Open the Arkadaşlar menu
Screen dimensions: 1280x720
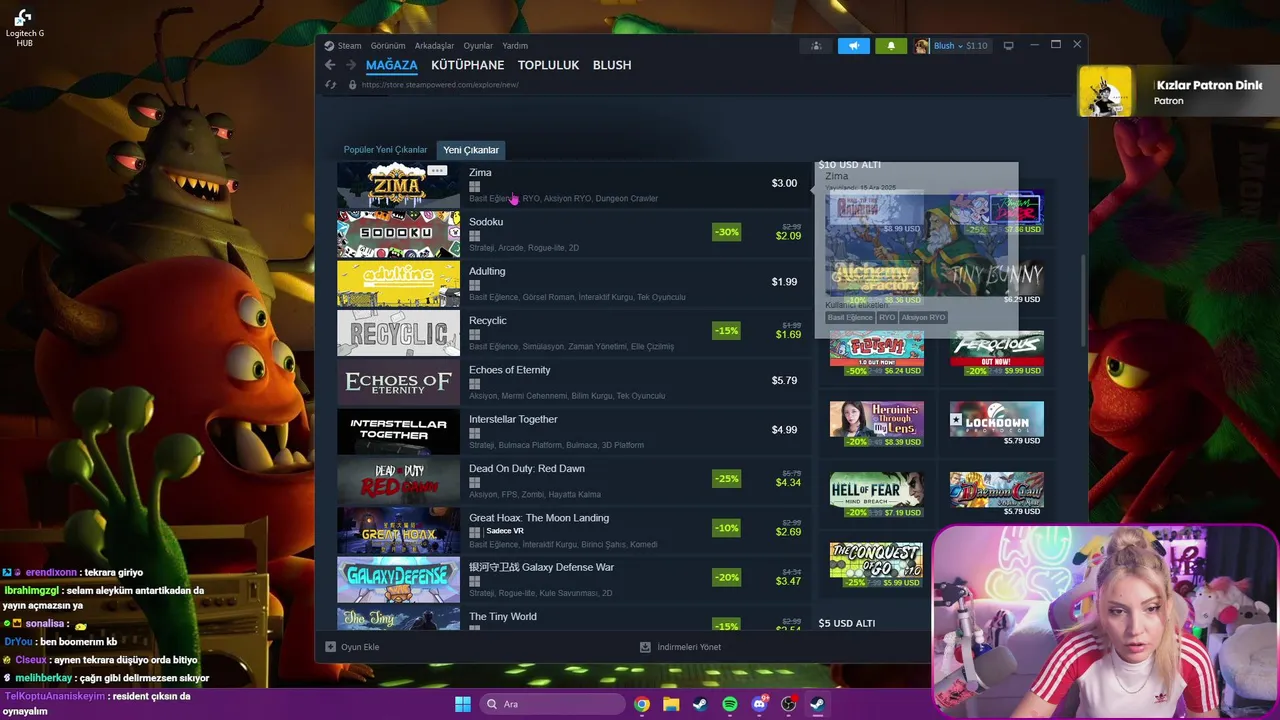click(x=434, y=46)
